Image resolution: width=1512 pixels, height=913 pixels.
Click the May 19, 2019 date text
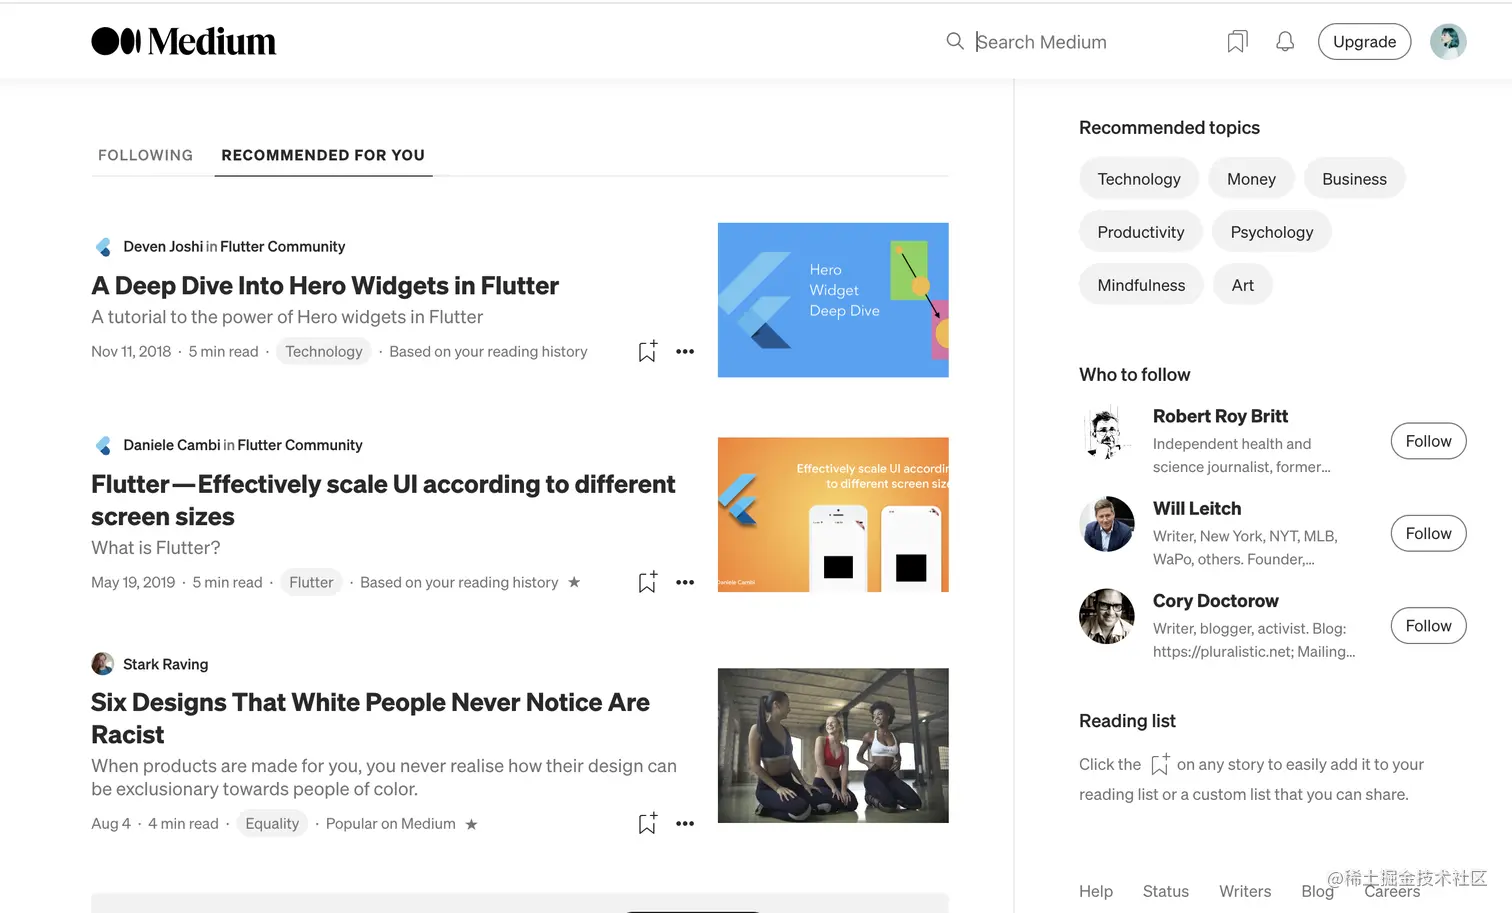click(133, 582)
